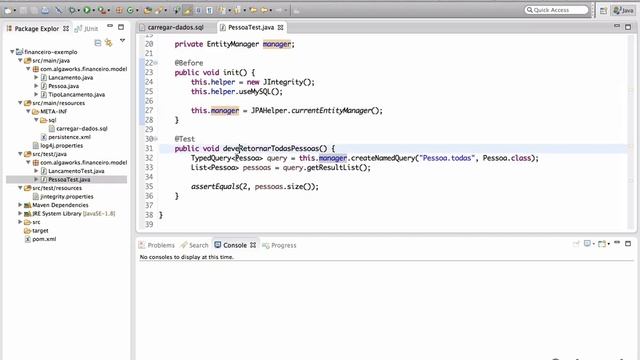Click the New Java Package icon
The image size is (640, 360).
(x=119, y=10)
